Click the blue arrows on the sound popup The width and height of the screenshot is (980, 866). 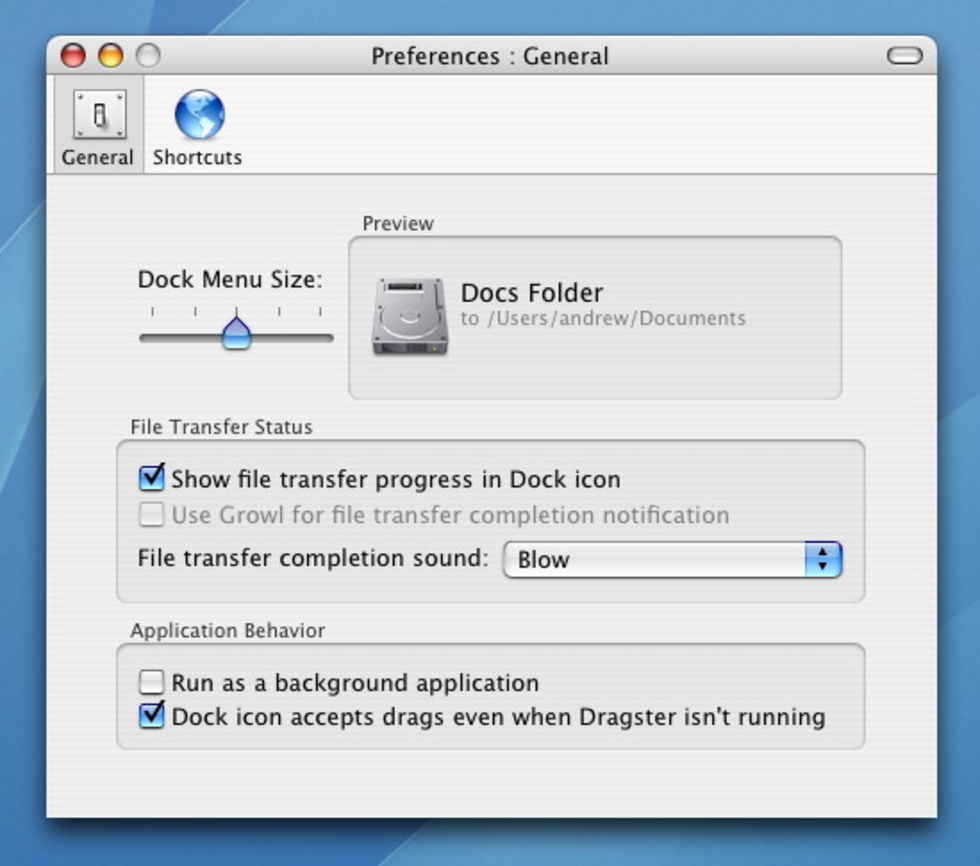click(x=822, y=560)
